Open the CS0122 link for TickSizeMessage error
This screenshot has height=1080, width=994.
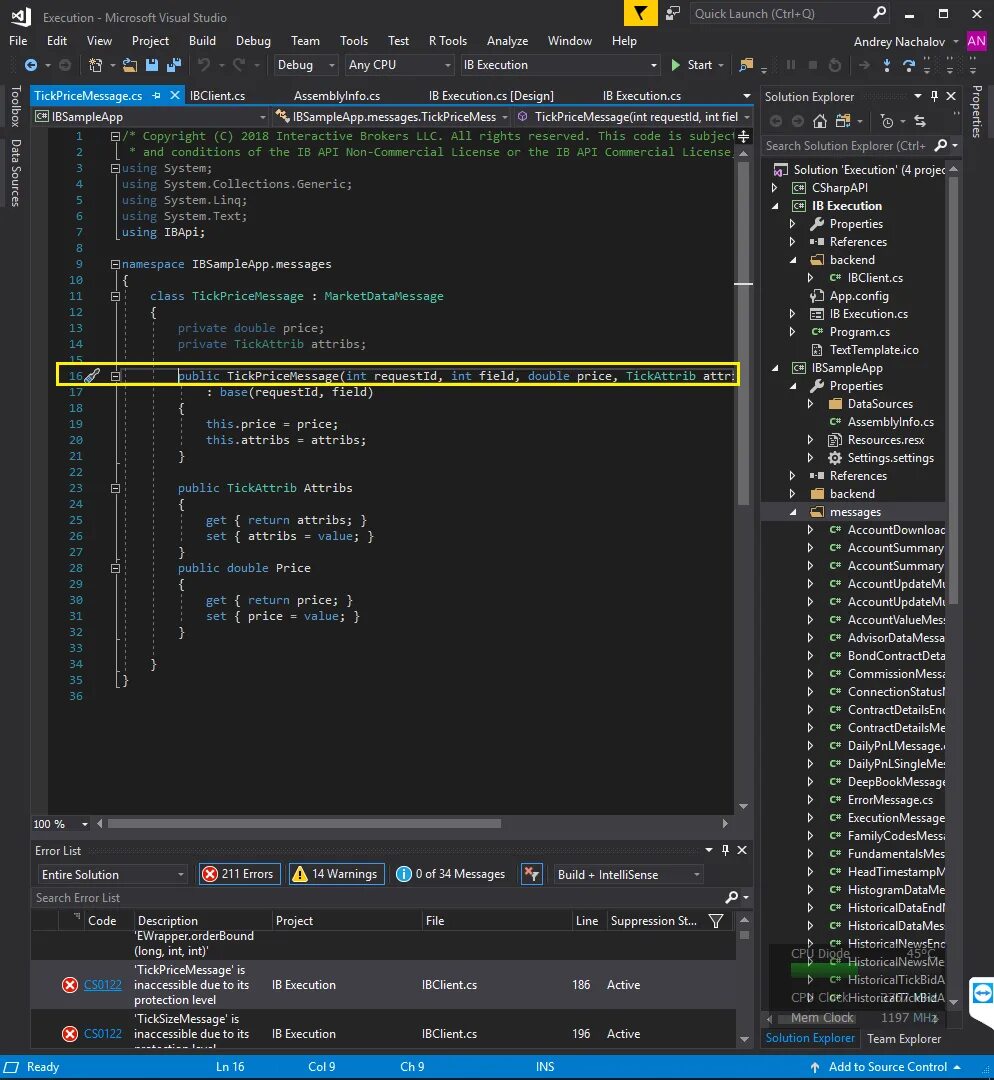pyautogui.click(x=103, y=1033)
